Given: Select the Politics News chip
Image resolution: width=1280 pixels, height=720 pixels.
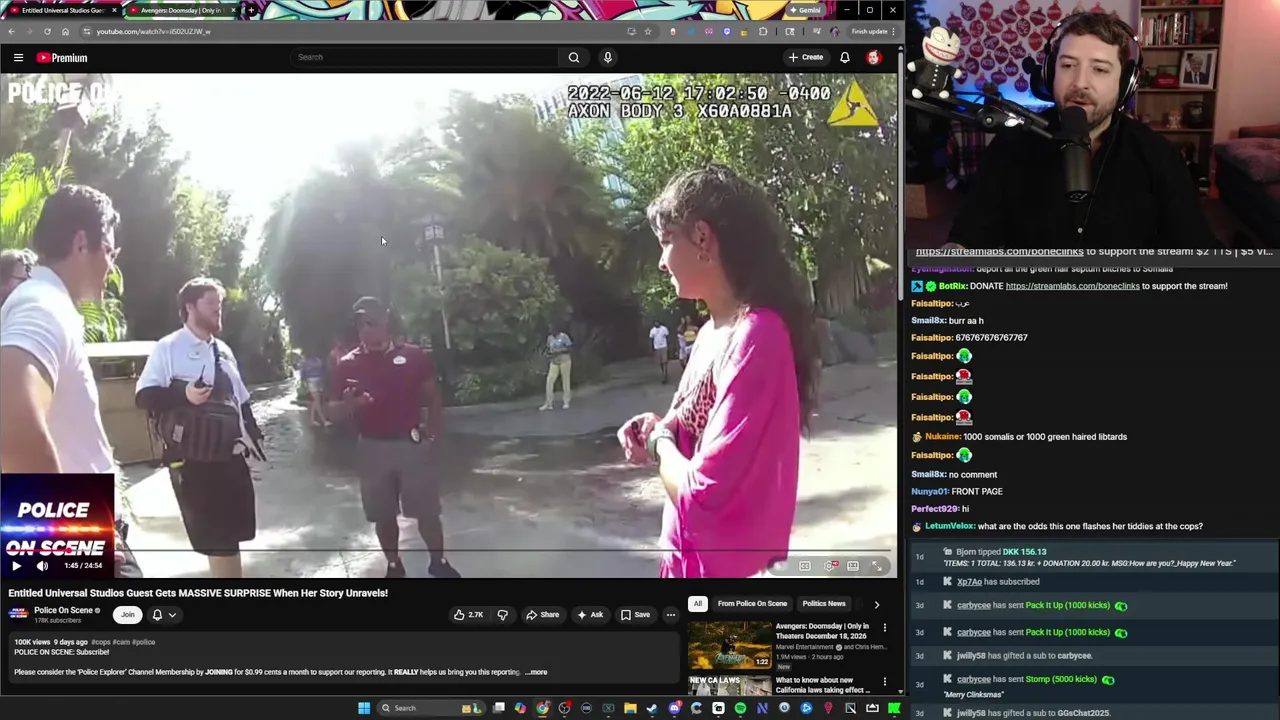Looking at the screenshot, I should pos(824,604).
